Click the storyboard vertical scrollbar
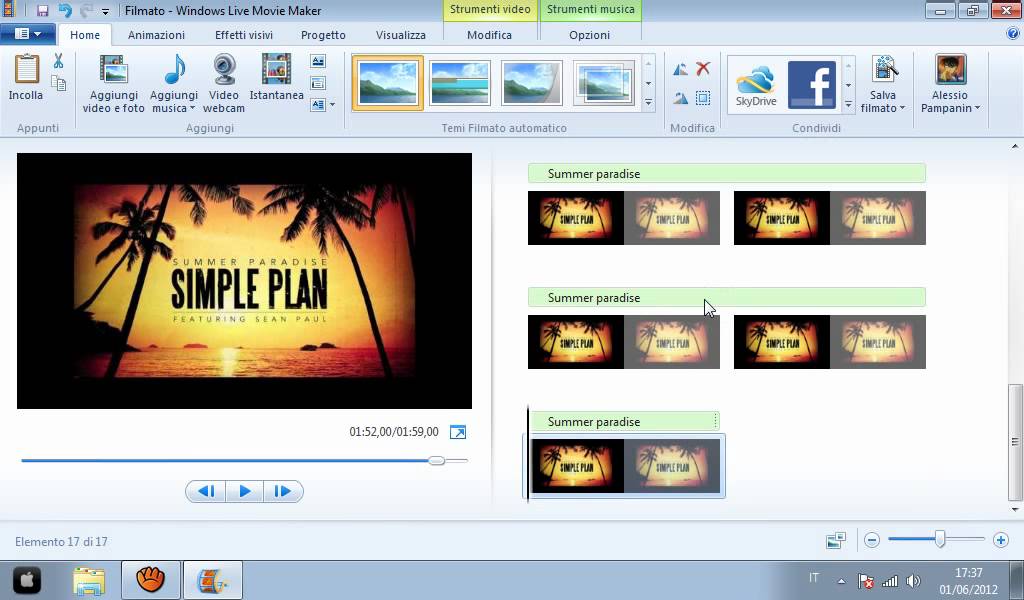Viewport: 1024px width, 600px height. click(x=1014, y=441)
